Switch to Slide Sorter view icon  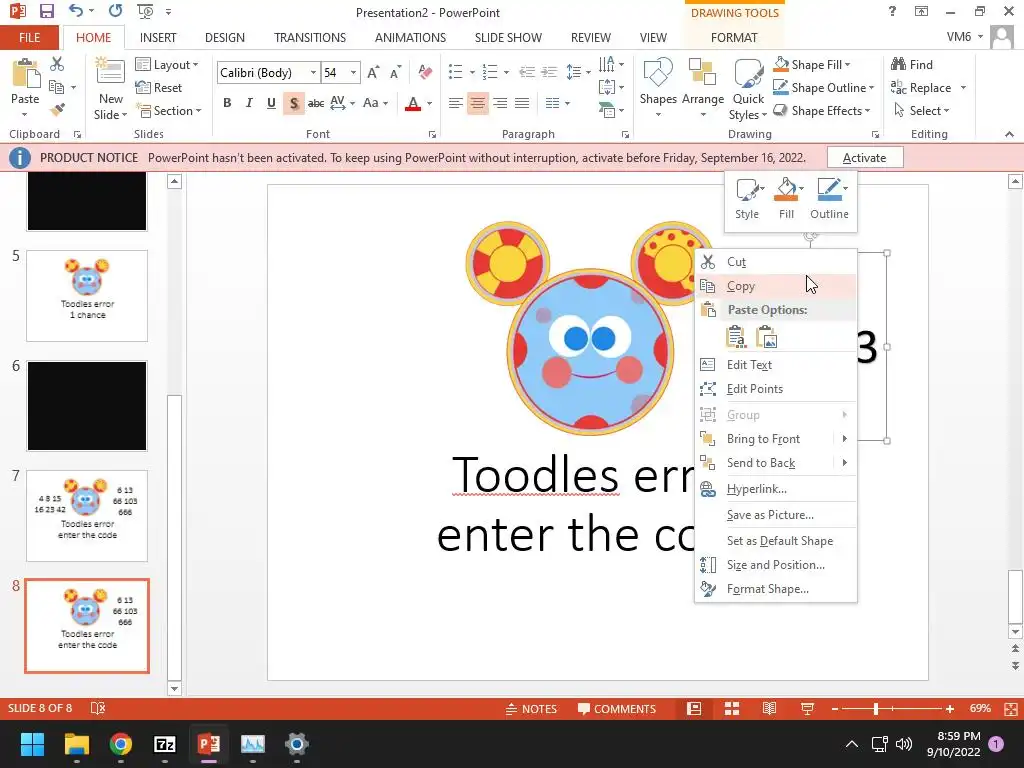coord(732,709)
